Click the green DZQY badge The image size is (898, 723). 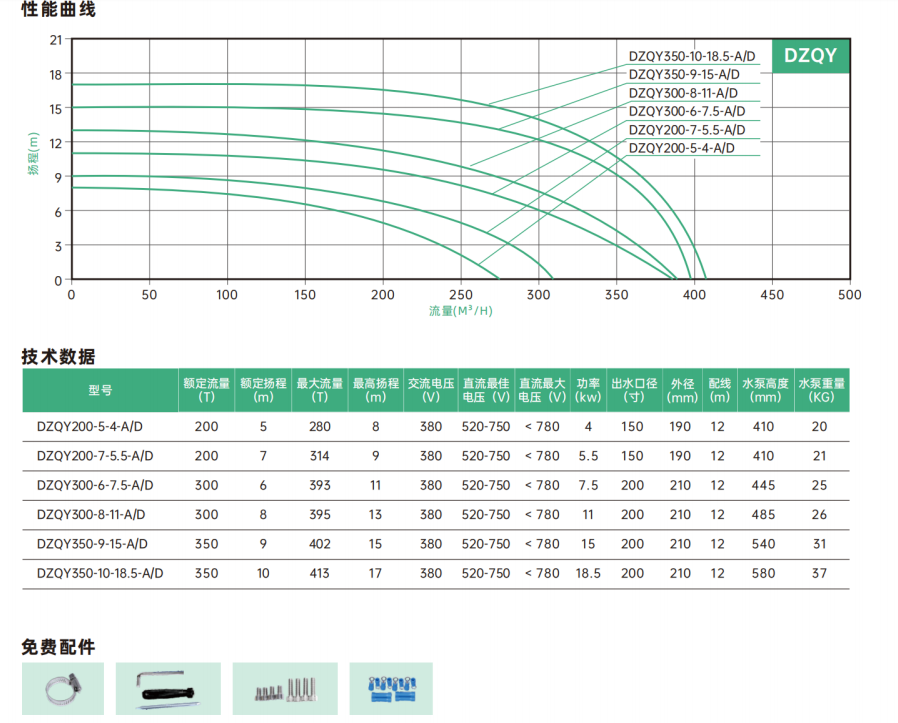(810, 56)
